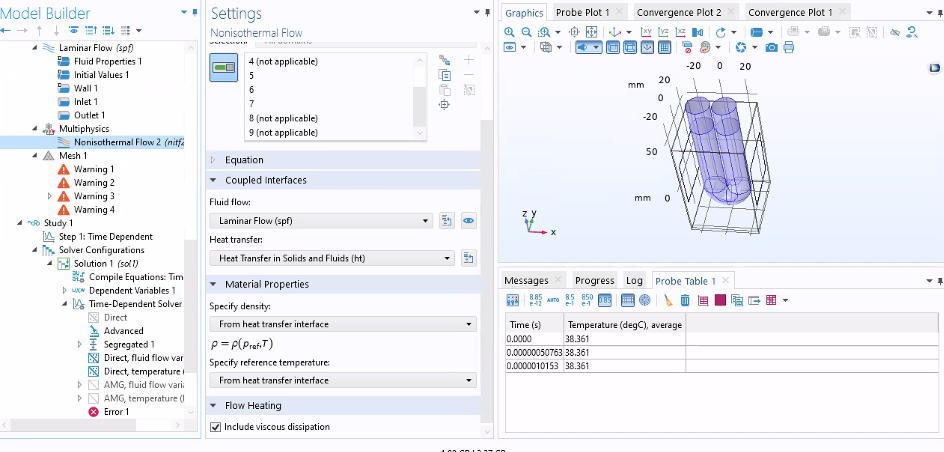Toggle the active selection switch
Viewport: 944px width, 452px height.
pyautogui.click(x=223, y=68)
